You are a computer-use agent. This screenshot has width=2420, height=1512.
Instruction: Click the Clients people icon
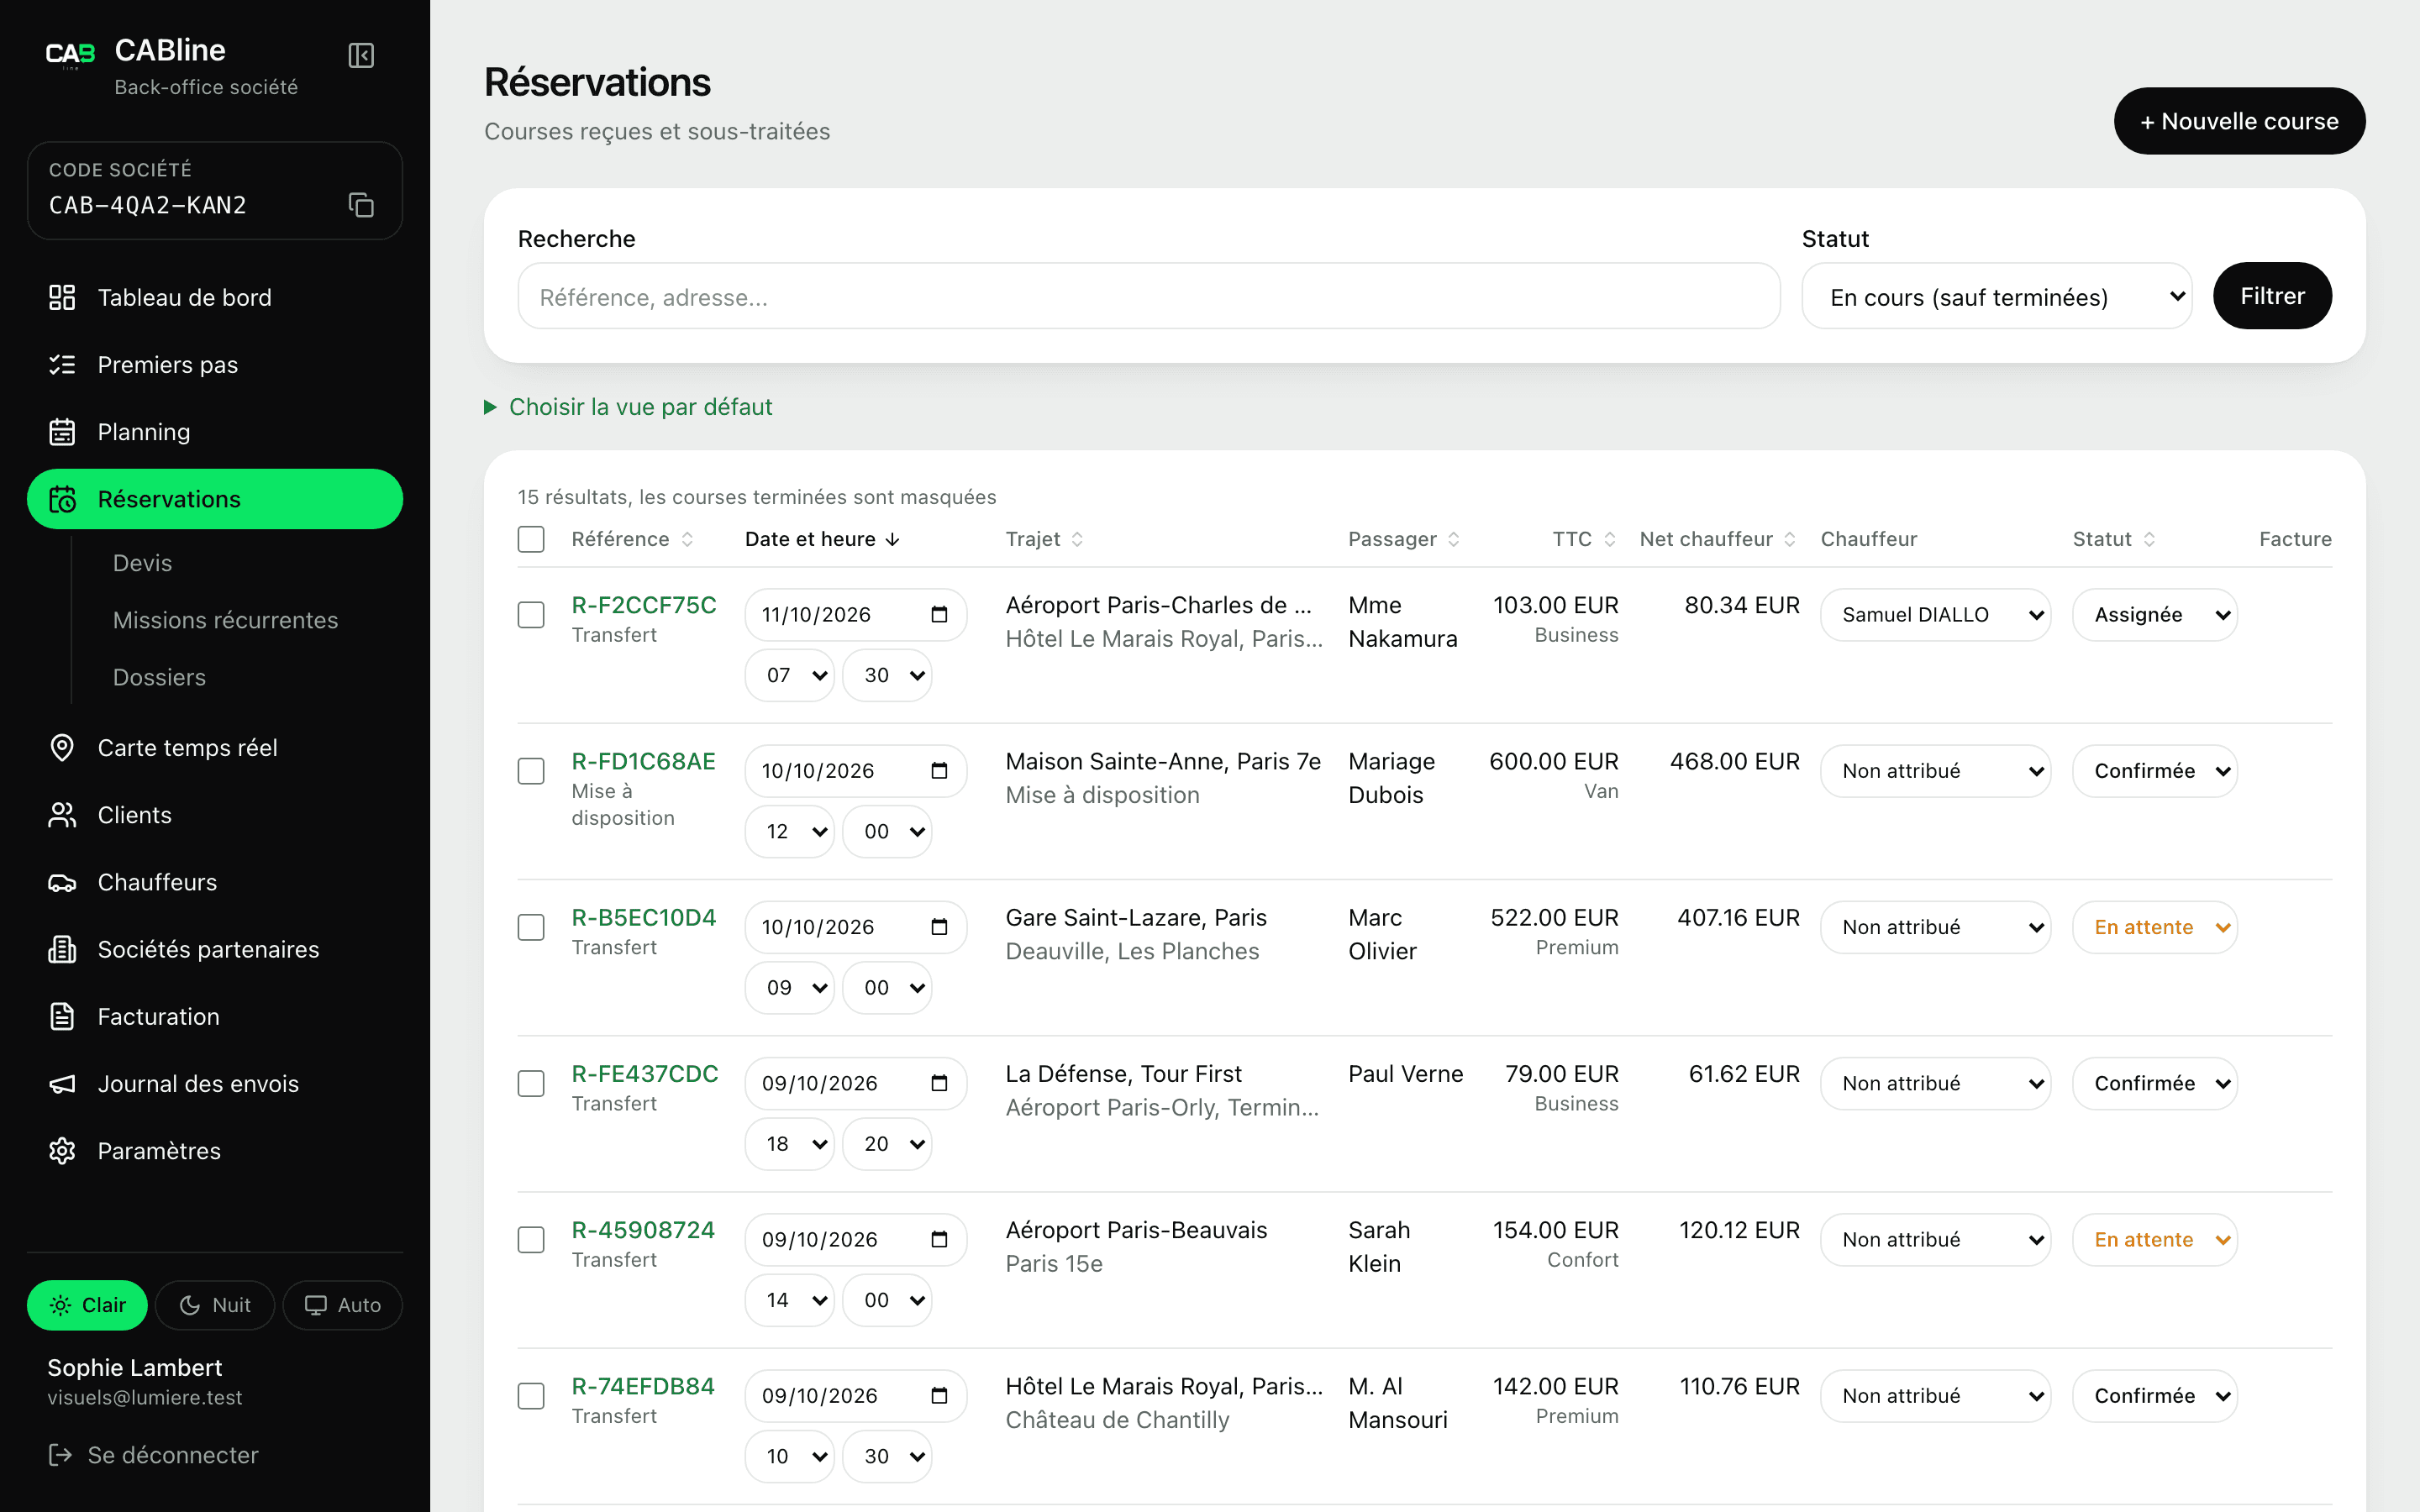coord(62,815)
